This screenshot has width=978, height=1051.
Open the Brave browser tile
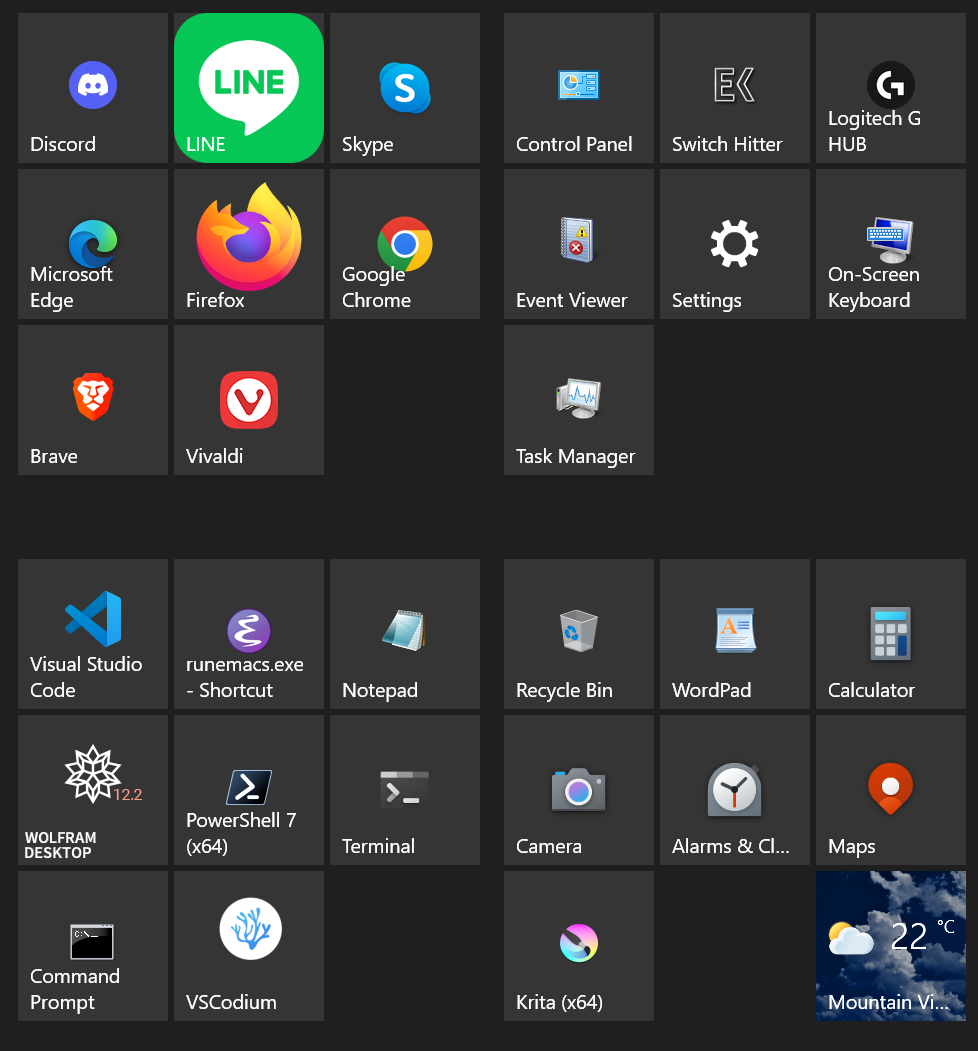[x=93, y=400]
